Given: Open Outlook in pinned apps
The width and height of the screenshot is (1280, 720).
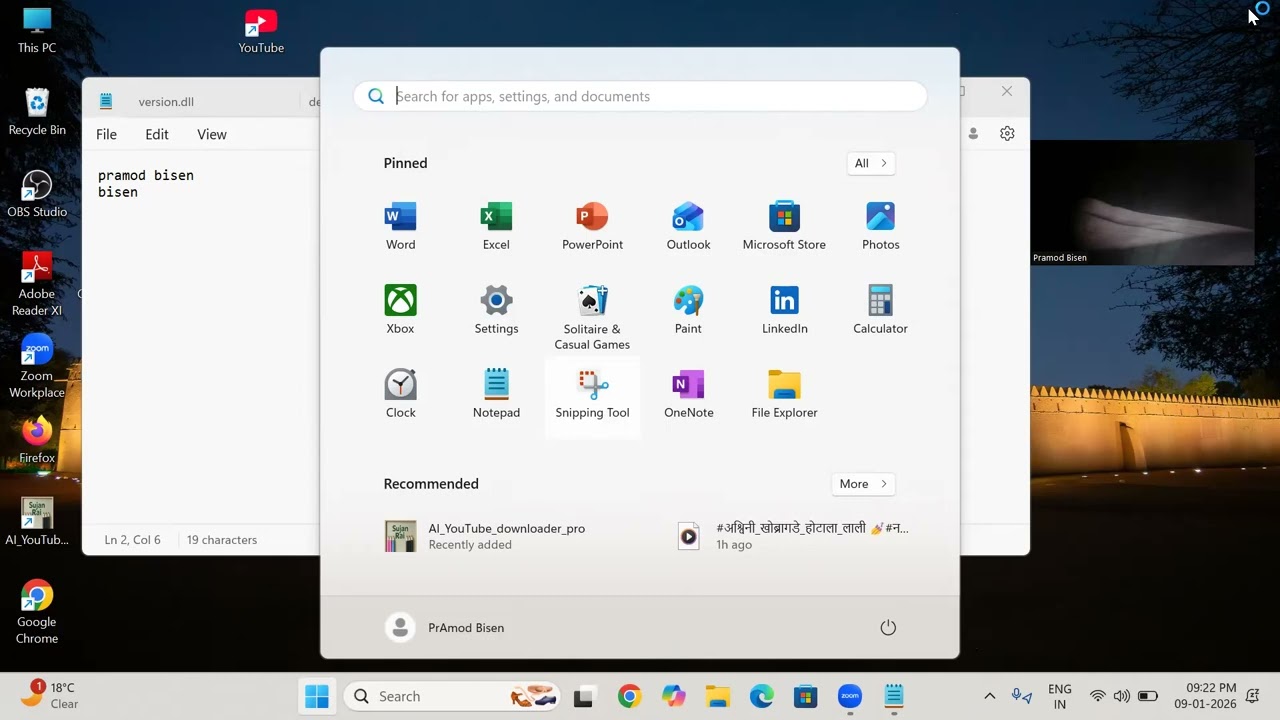Looking at the screenshot, I should [x=688, y=227].
